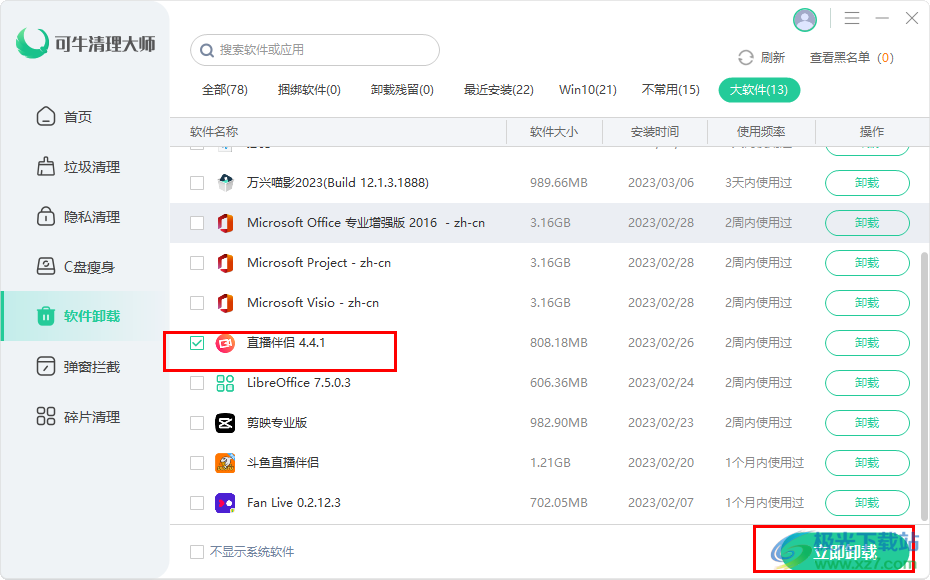The height and width of the screenshot is (580, 930).
Task: Click size value 989.66MB
Action: pyautogui.click(x=559, y=183)
